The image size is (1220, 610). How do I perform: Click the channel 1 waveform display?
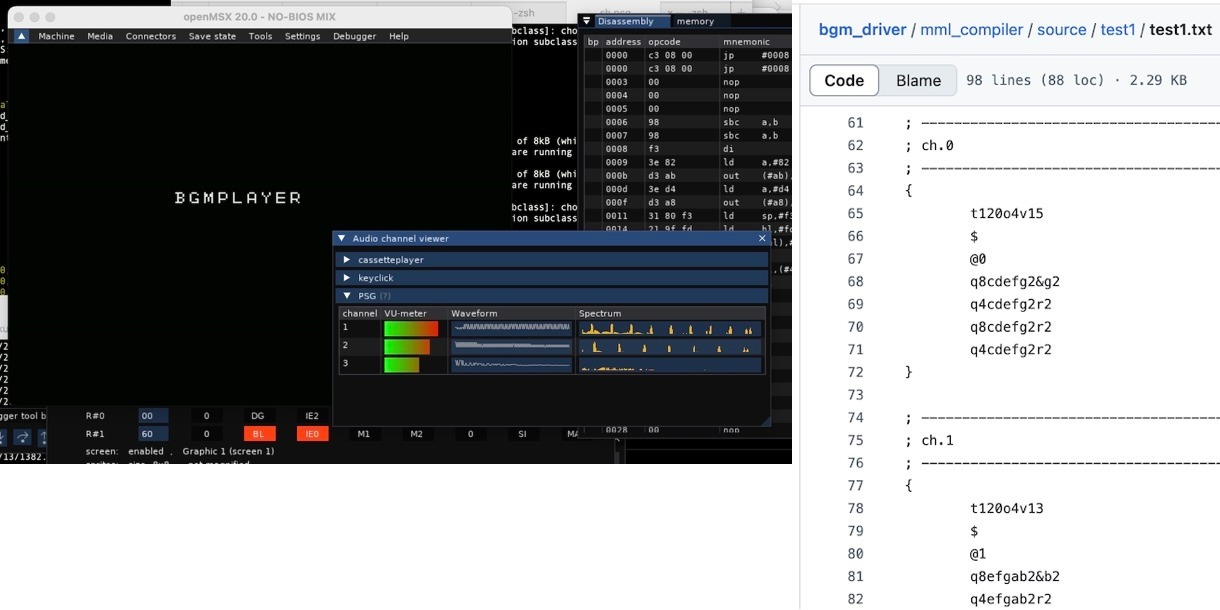(x=511, y=328)
